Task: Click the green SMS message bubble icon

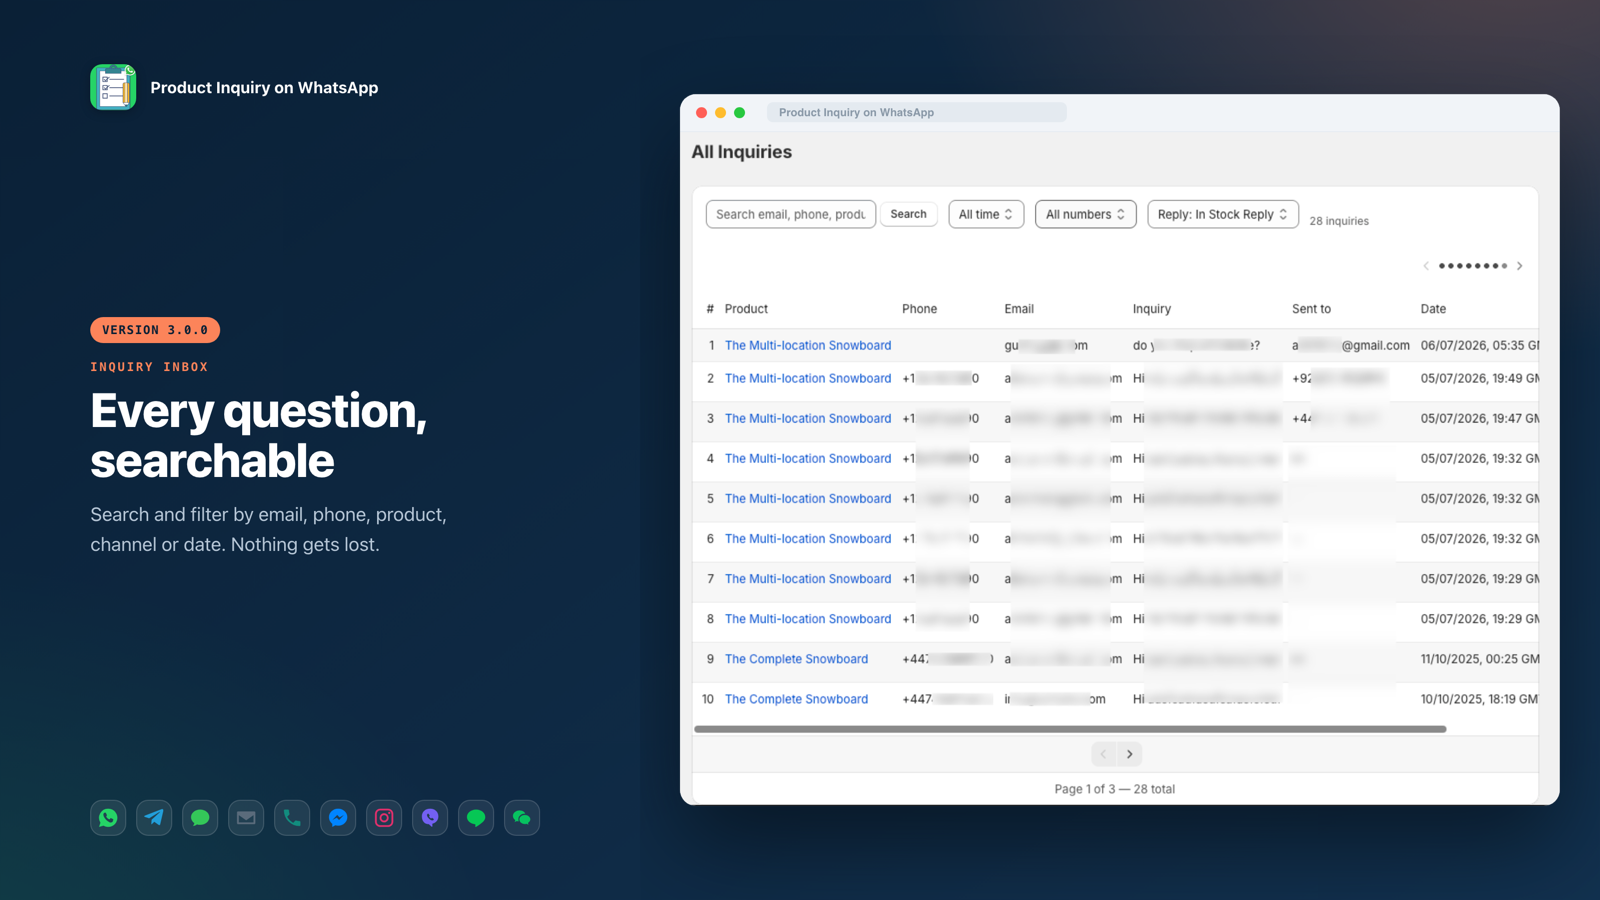Action: (x=200, y=818)
